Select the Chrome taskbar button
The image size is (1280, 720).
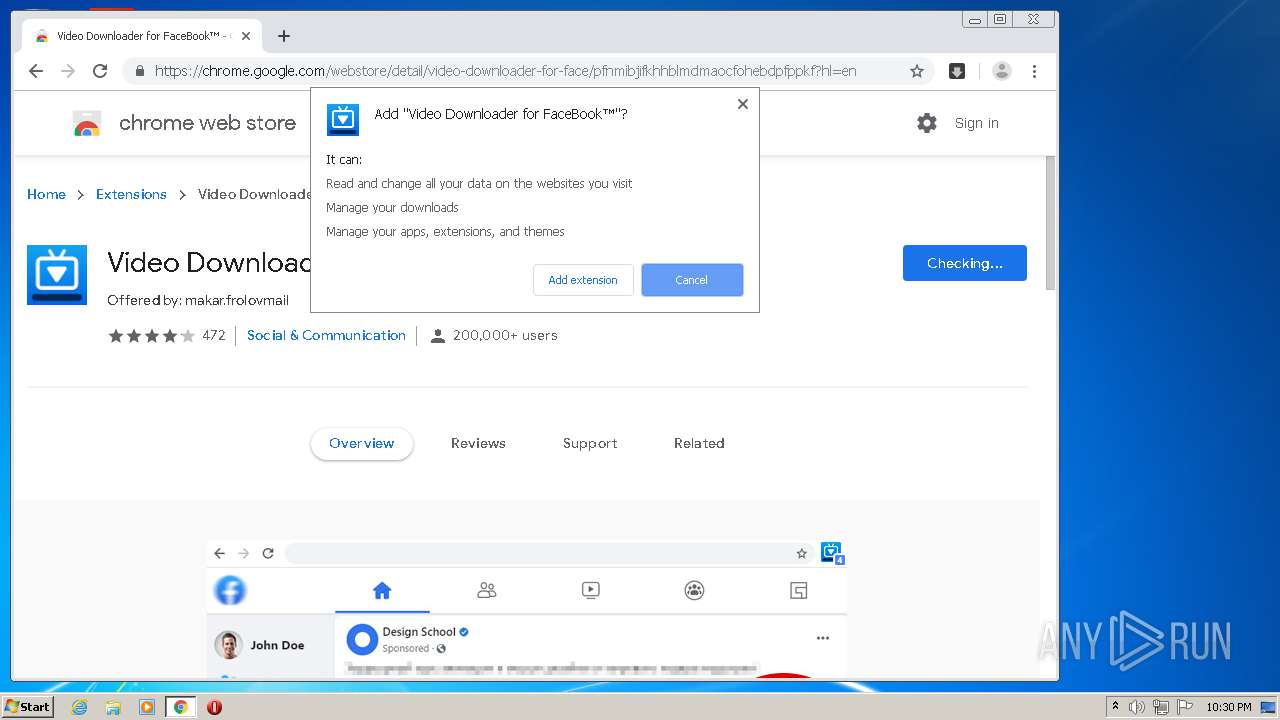(180, 707)
